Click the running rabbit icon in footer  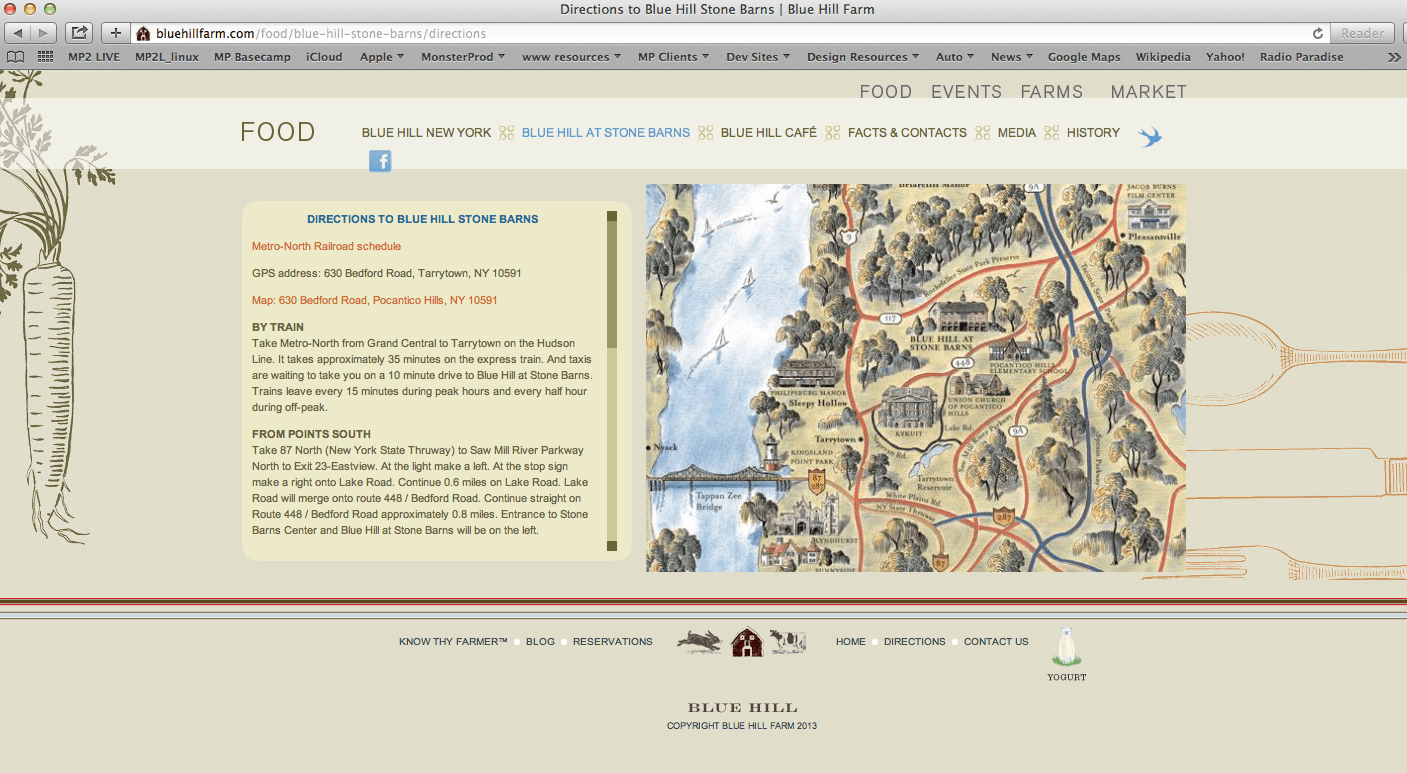point(700,642)
